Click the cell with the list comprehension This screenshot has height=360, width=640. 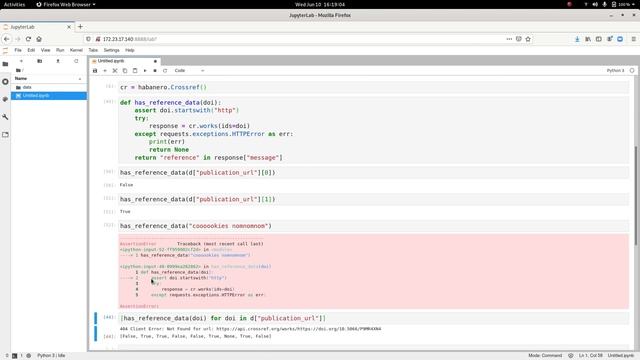coord(373,318)
